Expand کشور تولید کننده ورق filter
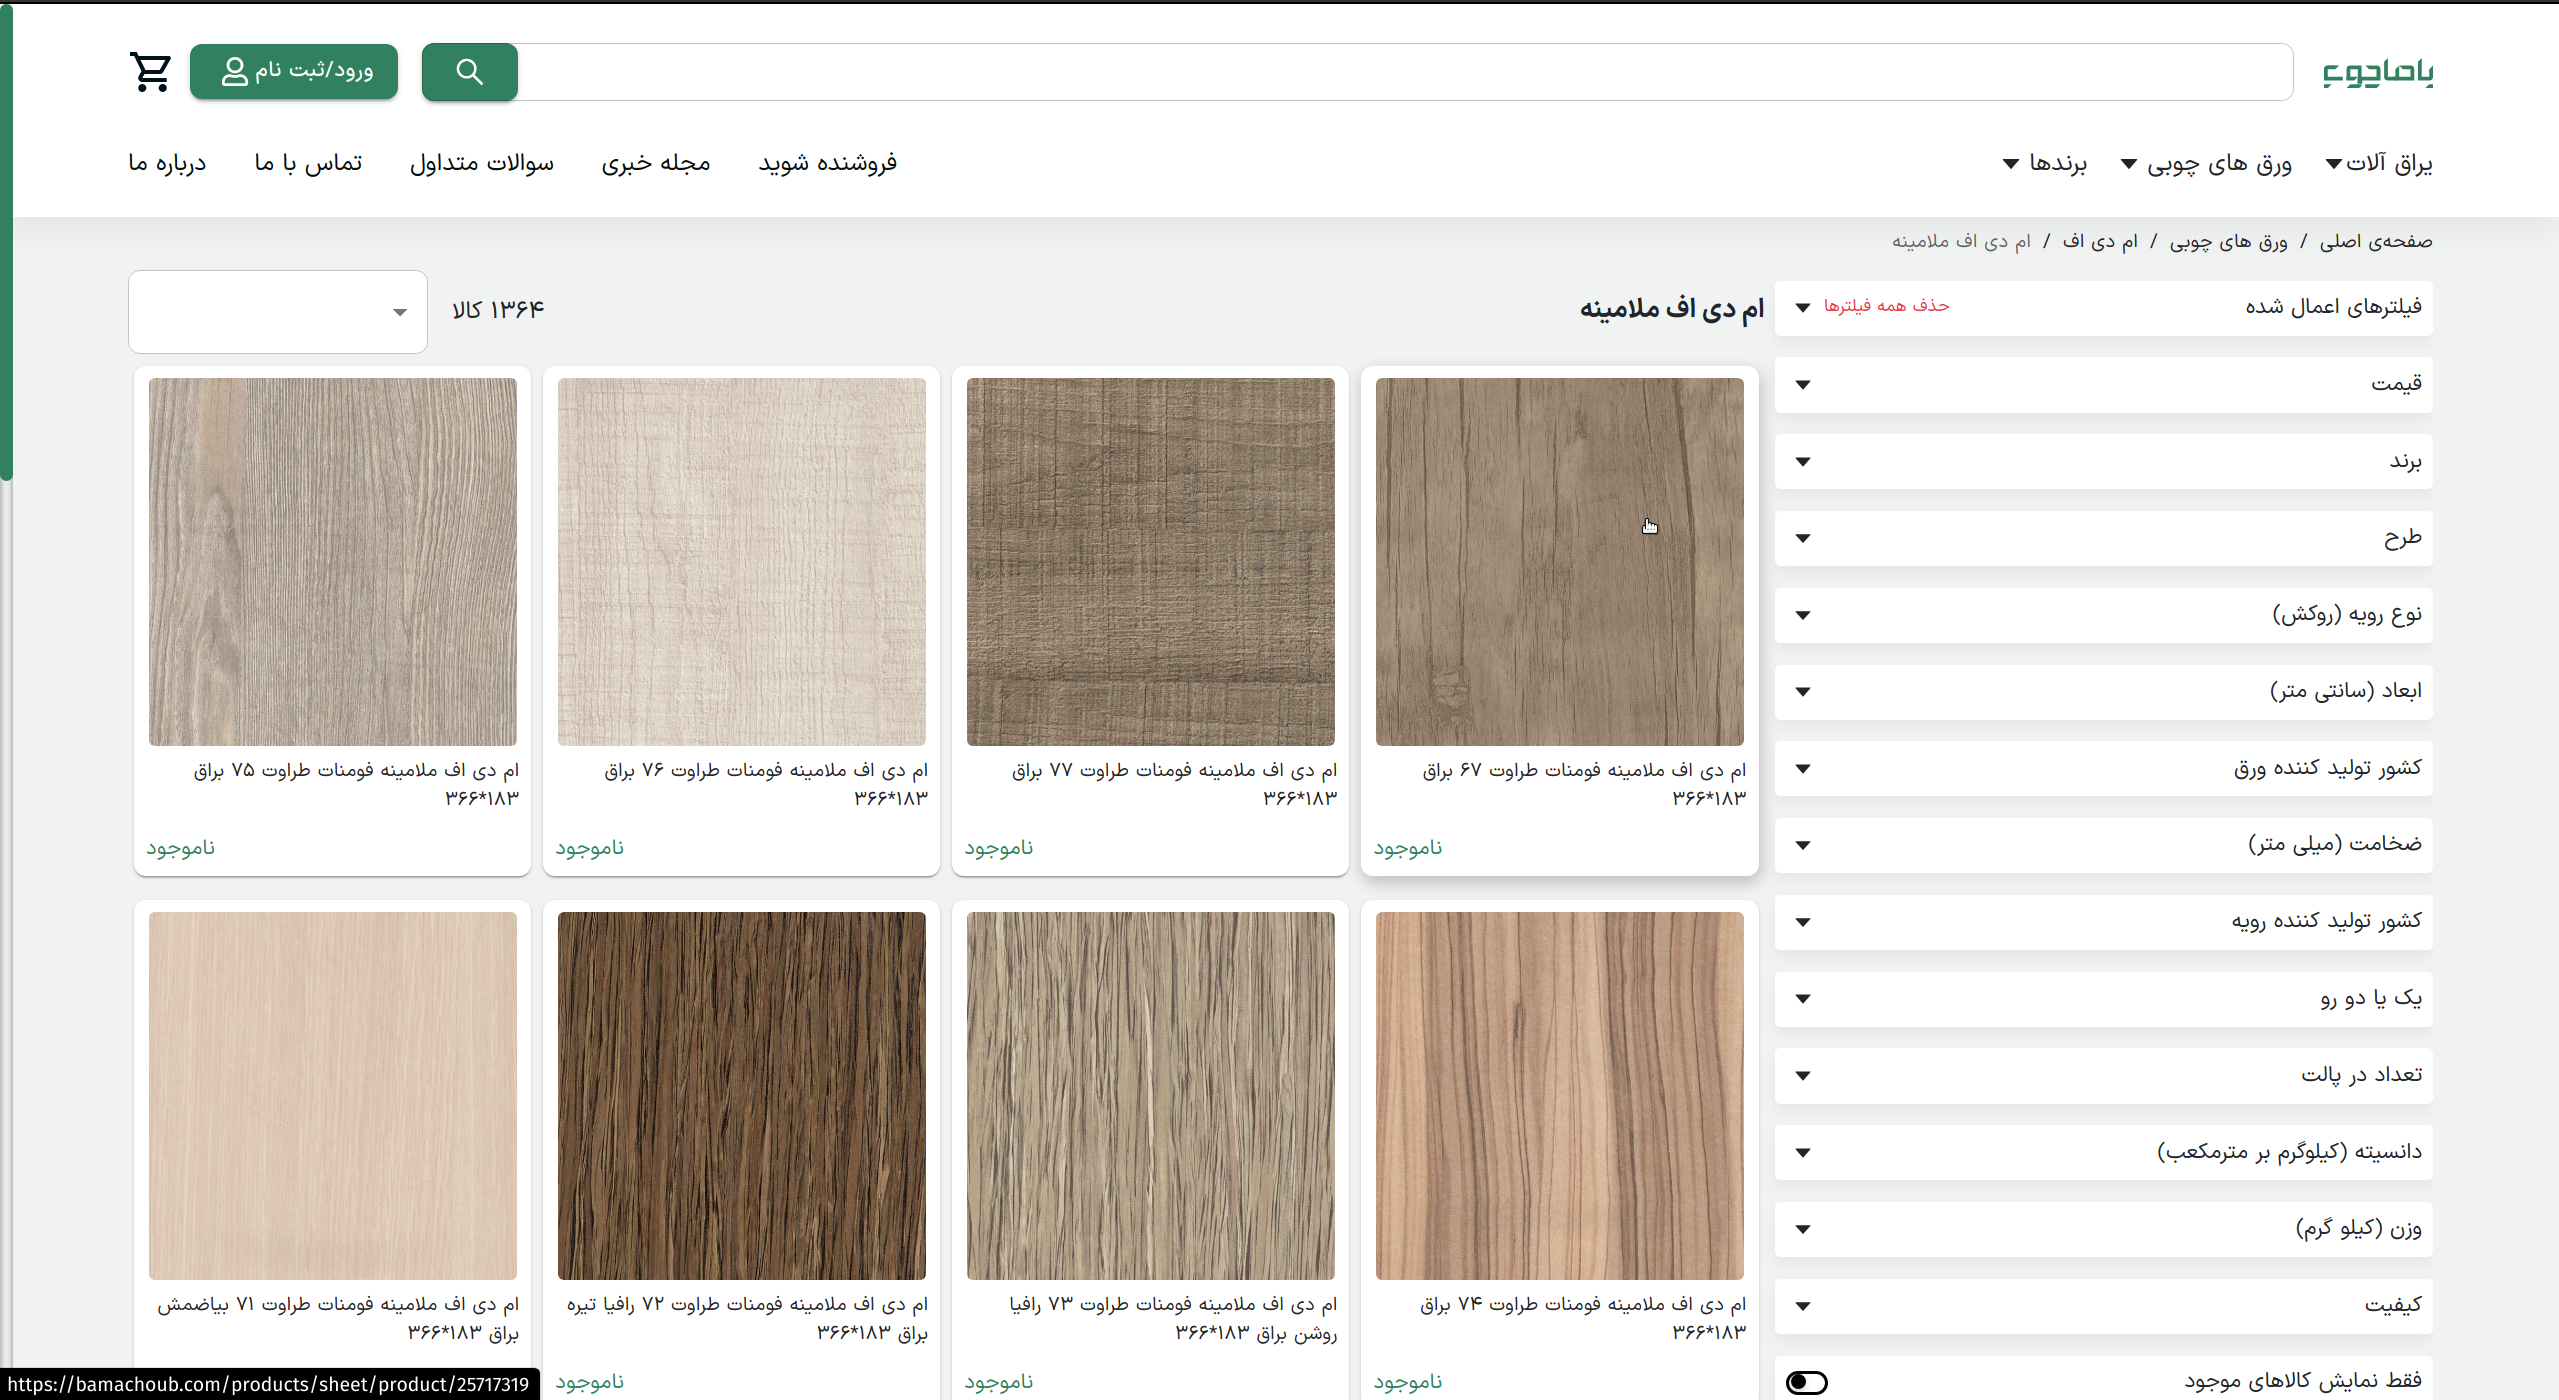 tap(2104, 768)
